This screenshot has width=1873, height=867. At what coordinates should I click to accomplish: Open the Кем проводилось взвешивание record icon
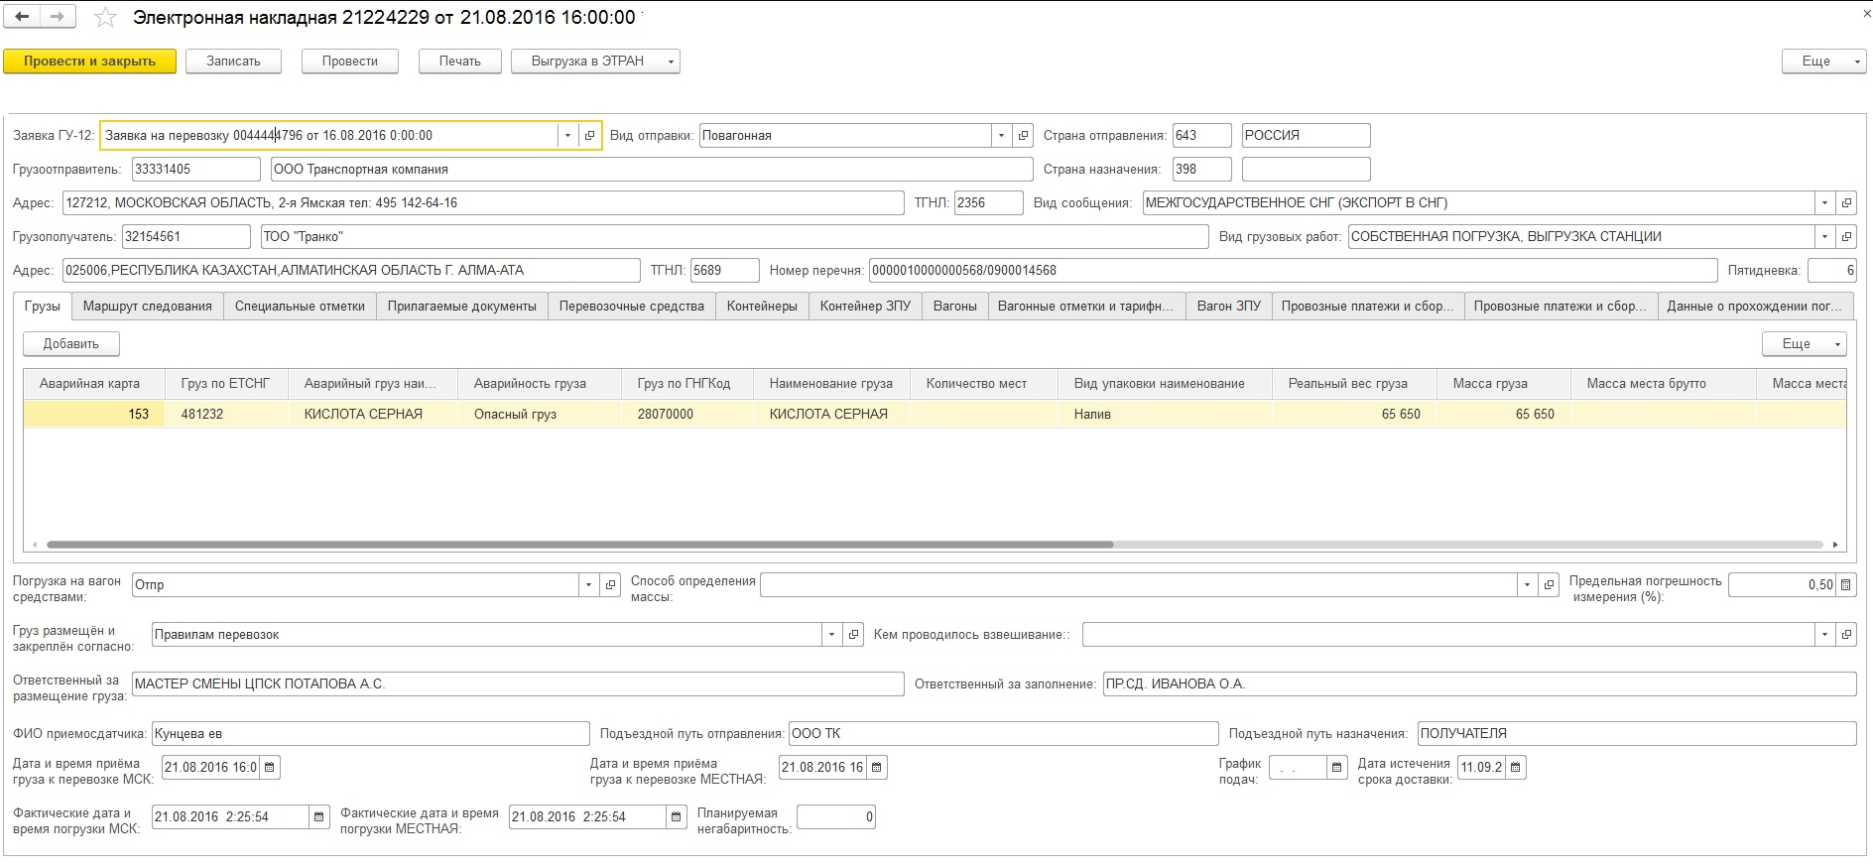pyautogui.click(x=1846, y=635)
